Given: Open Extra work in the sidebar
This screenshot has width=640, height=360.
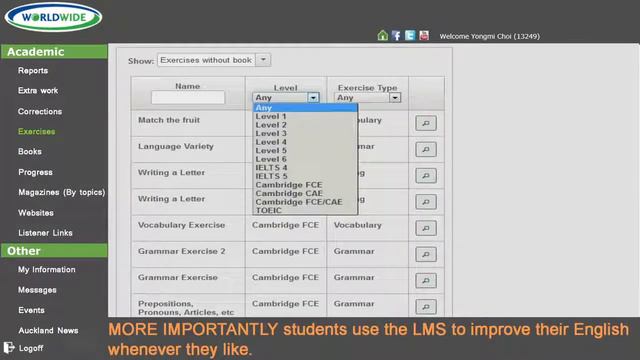Looking at the screenshot, I should click(x=38, y=91).
